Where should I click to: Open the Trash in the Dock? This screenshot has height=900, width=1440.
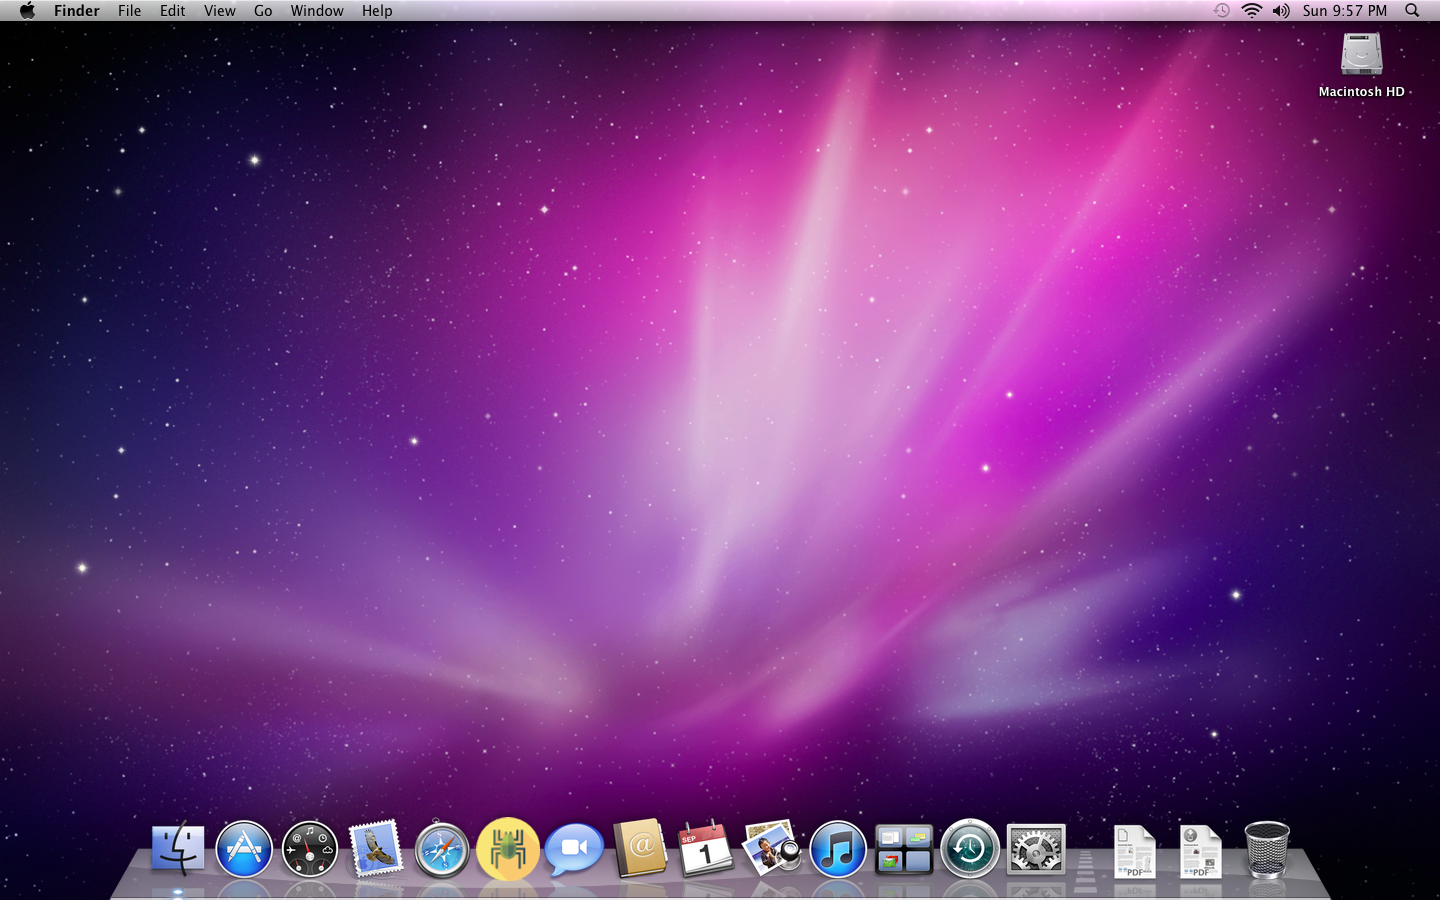1267,849
